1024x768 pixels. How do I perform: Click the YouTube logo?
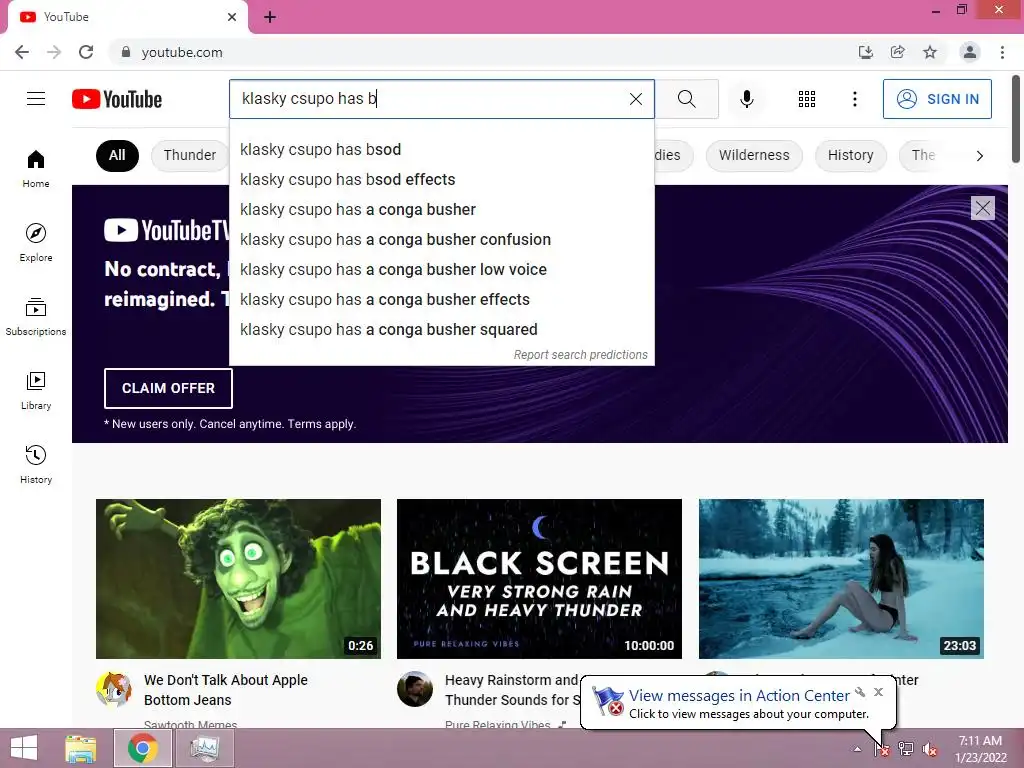117,99
